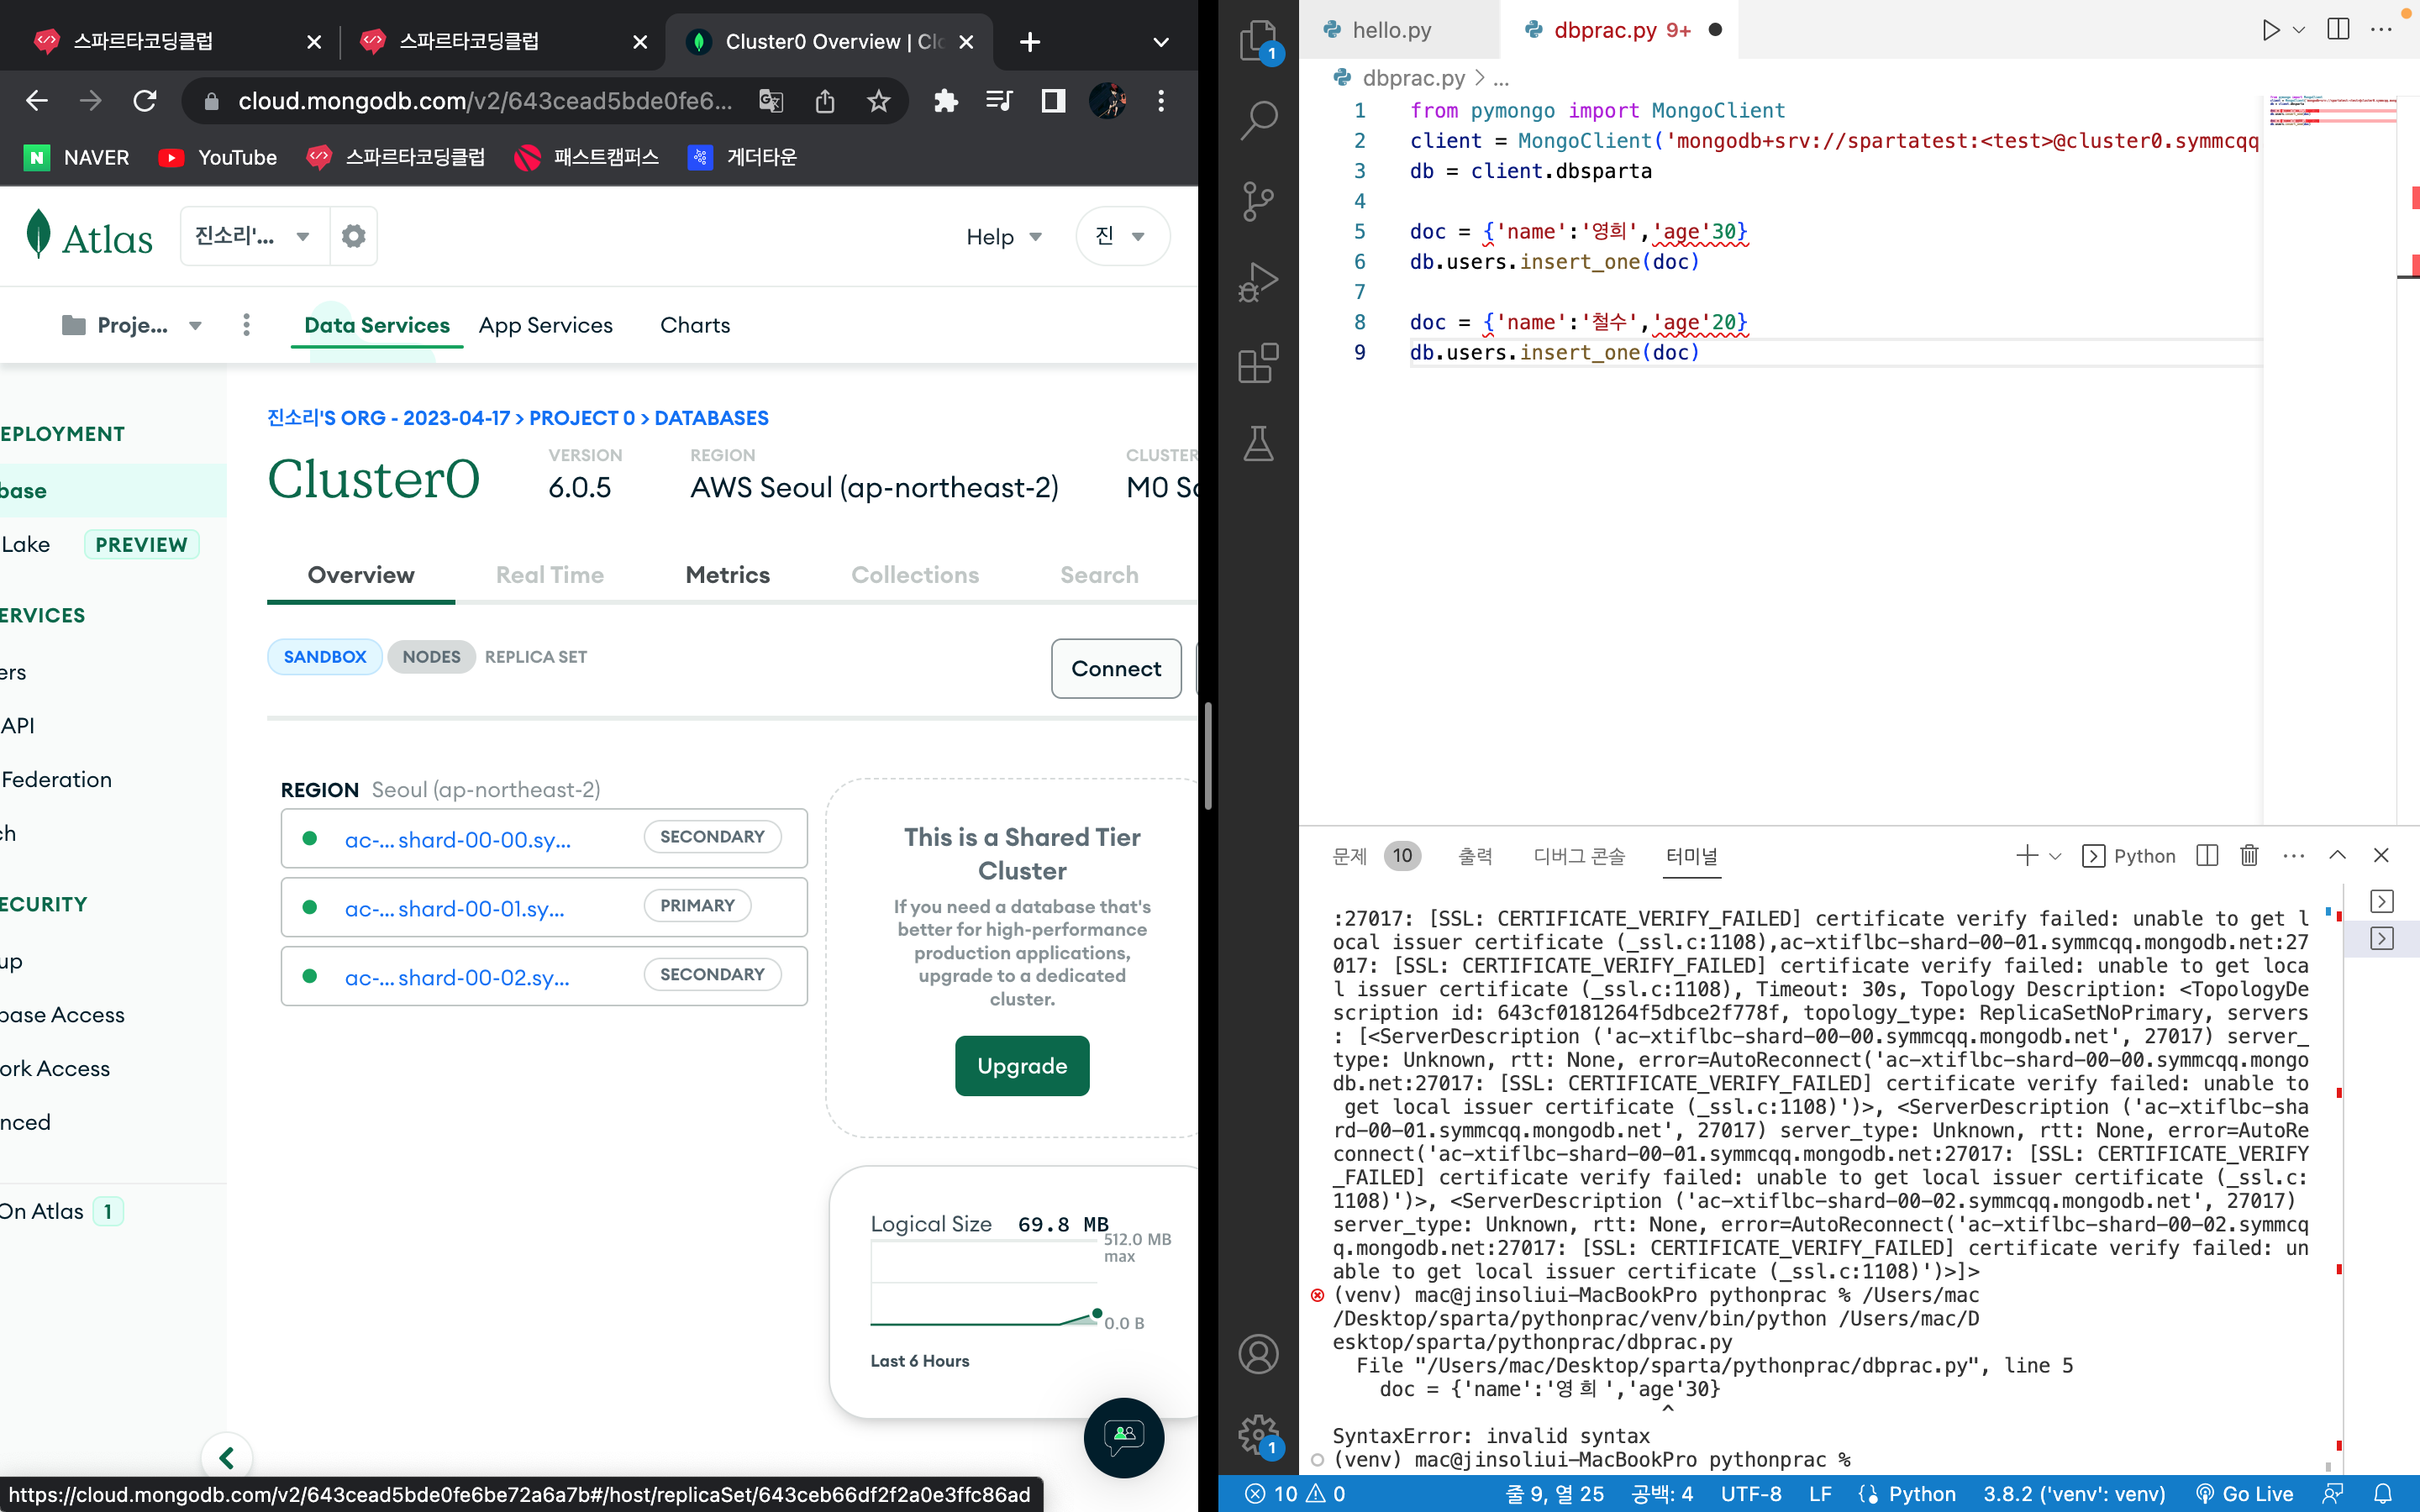This screenshot has width=2420, height=1512.
Task: Open the Atlas chat support bubble
Action: [x=1123, y=1437]
